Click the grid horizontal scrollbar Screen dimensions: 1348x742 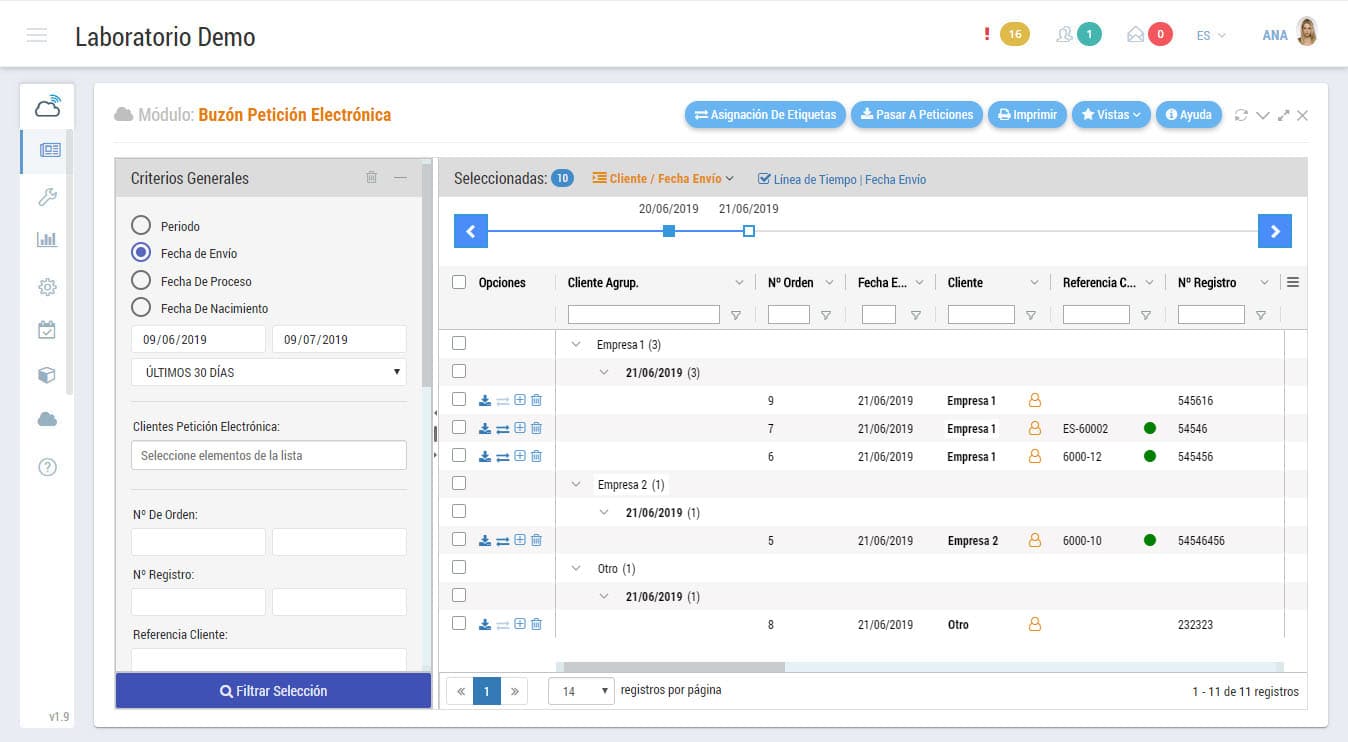675,666
